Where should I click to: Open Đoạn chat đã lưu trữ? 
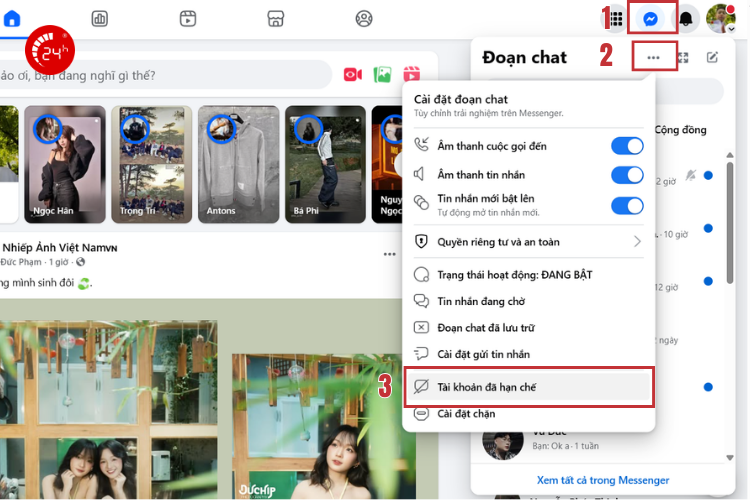[x=529, y=328]
